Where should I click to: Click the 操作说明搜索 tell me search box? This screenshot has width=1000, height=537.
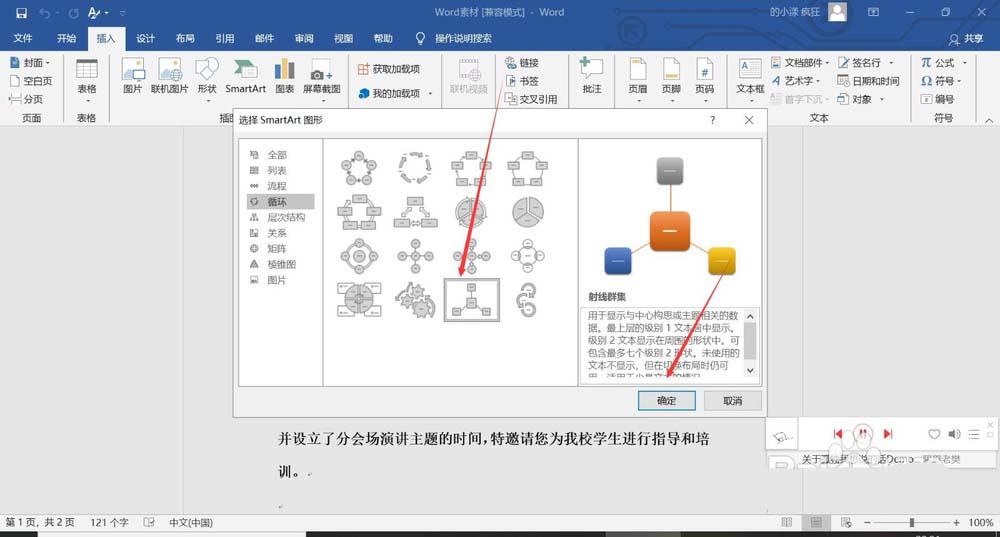coord(464,38)
